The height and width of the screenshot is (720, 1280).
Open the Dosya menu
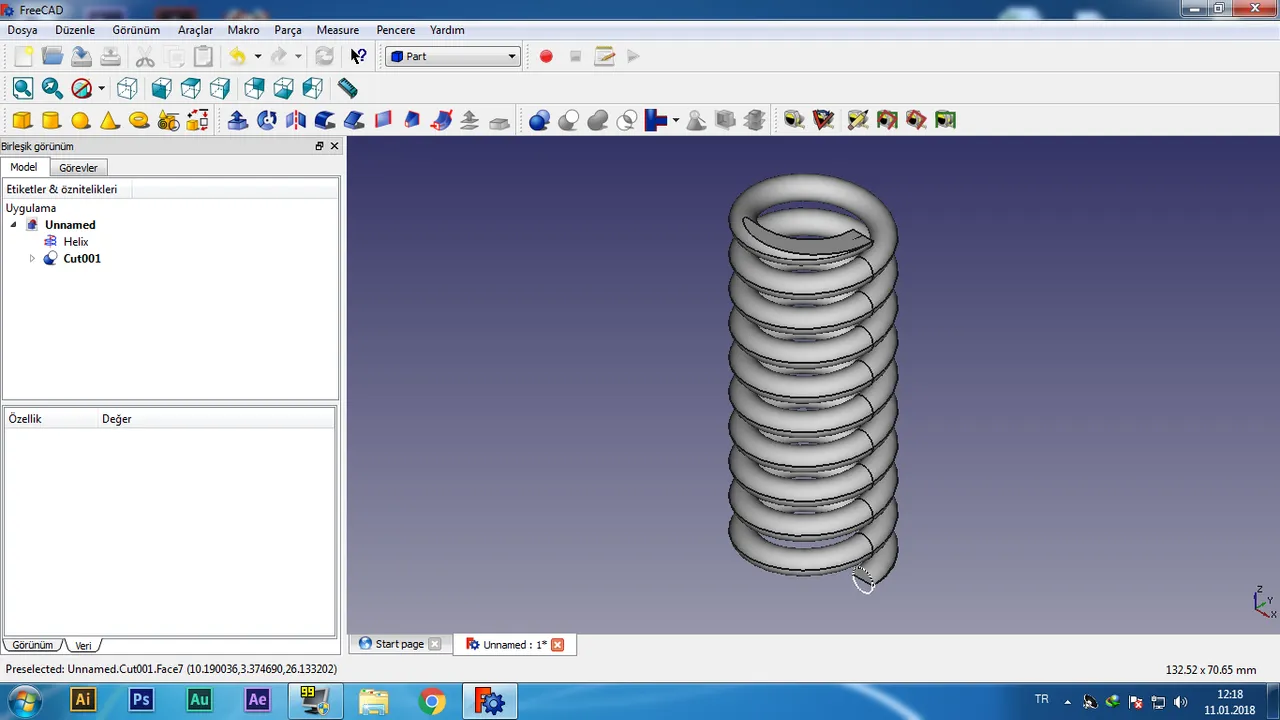(23, 30)
